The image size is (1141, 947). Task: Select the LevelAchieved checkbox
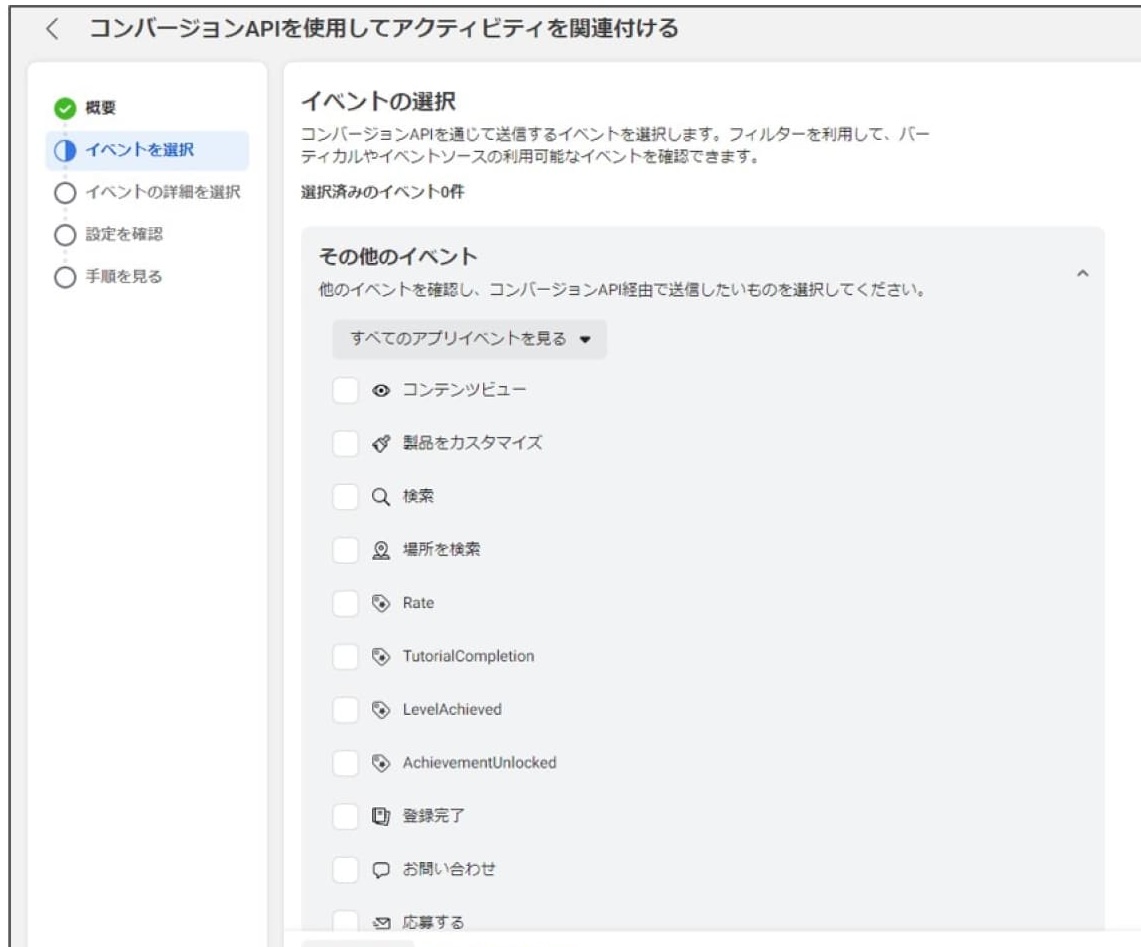pos(345,710)
